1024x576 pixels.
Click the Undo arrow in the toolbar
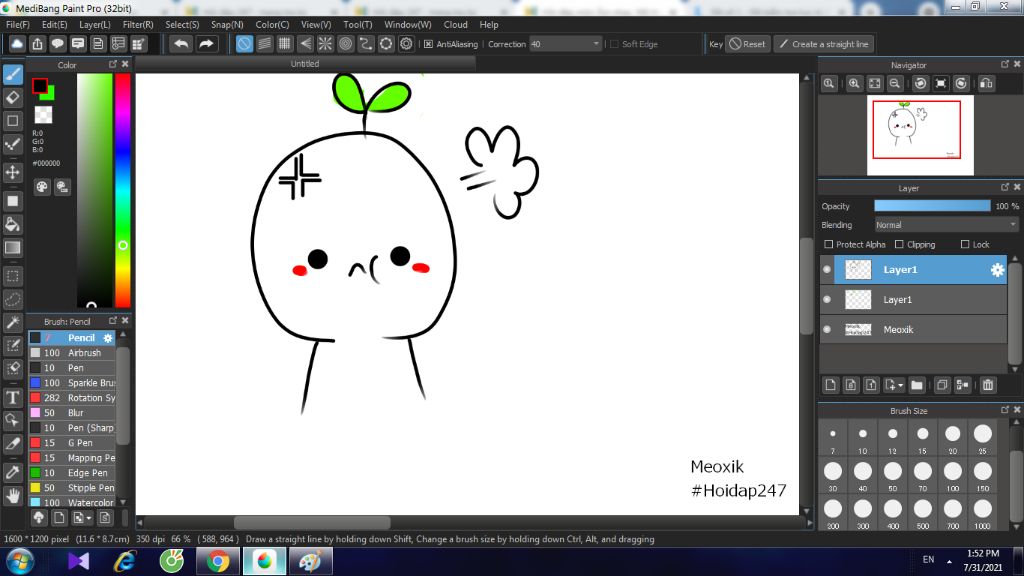tap(181, 44)
